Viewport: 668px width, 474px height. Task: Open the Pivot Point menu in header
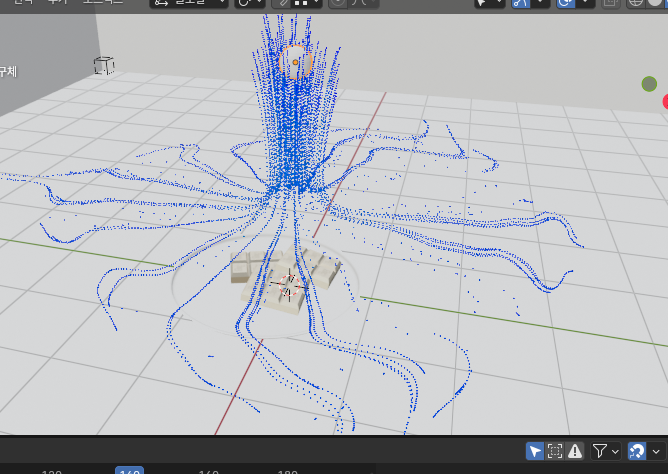pos(249,3)
